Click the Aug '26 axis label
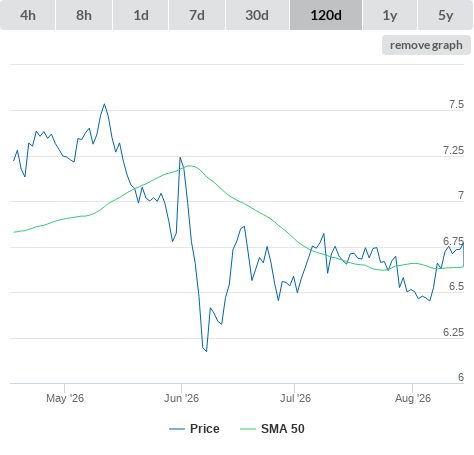The width and height of the screenshot is (474, 455). (413, 398)
